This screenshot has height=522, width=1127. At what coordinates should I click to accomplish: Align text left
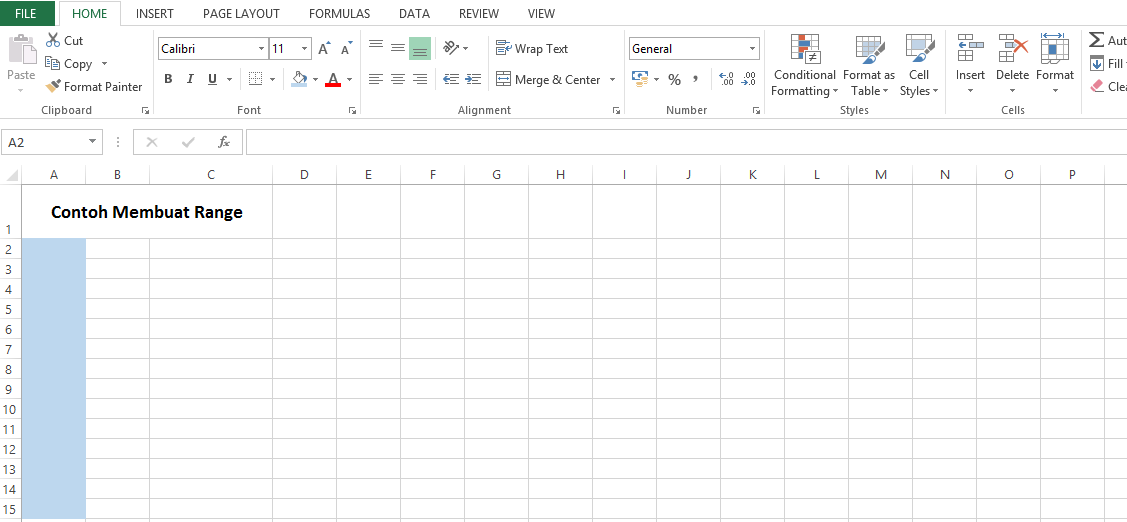376,79
